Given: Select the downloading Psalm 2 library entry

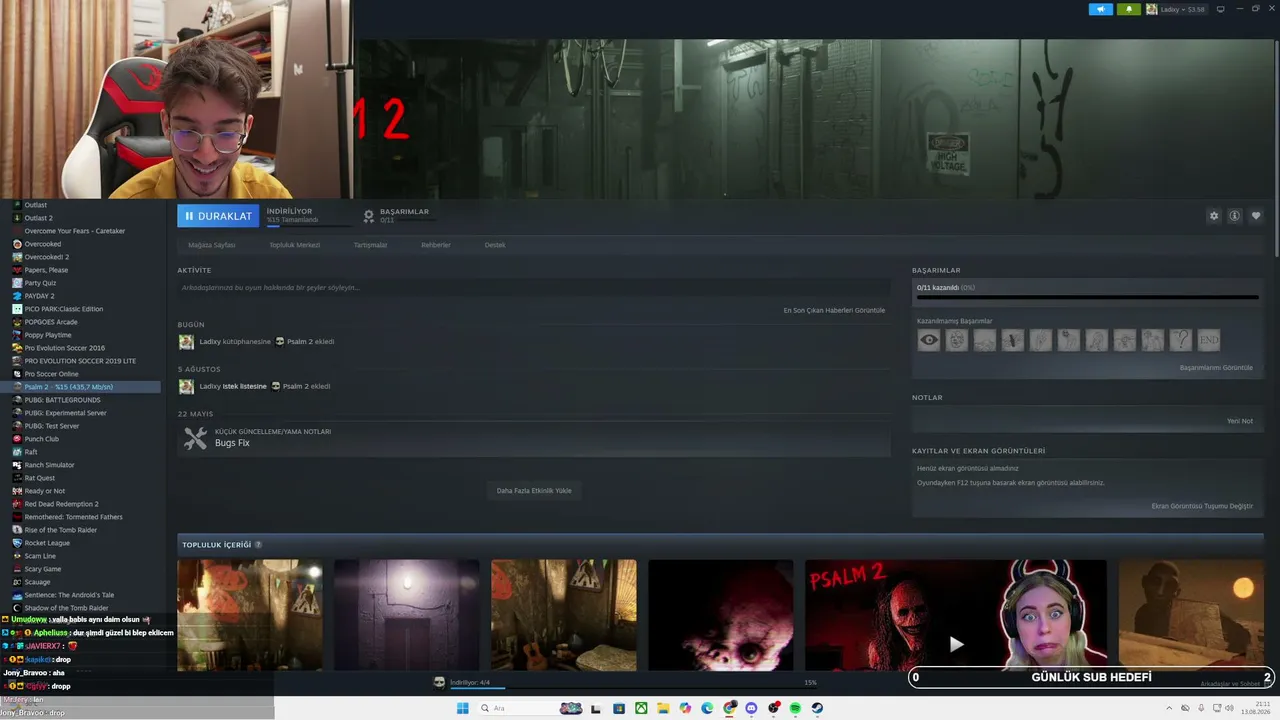Looking at the screenshot, I should [x=84, y=387].
